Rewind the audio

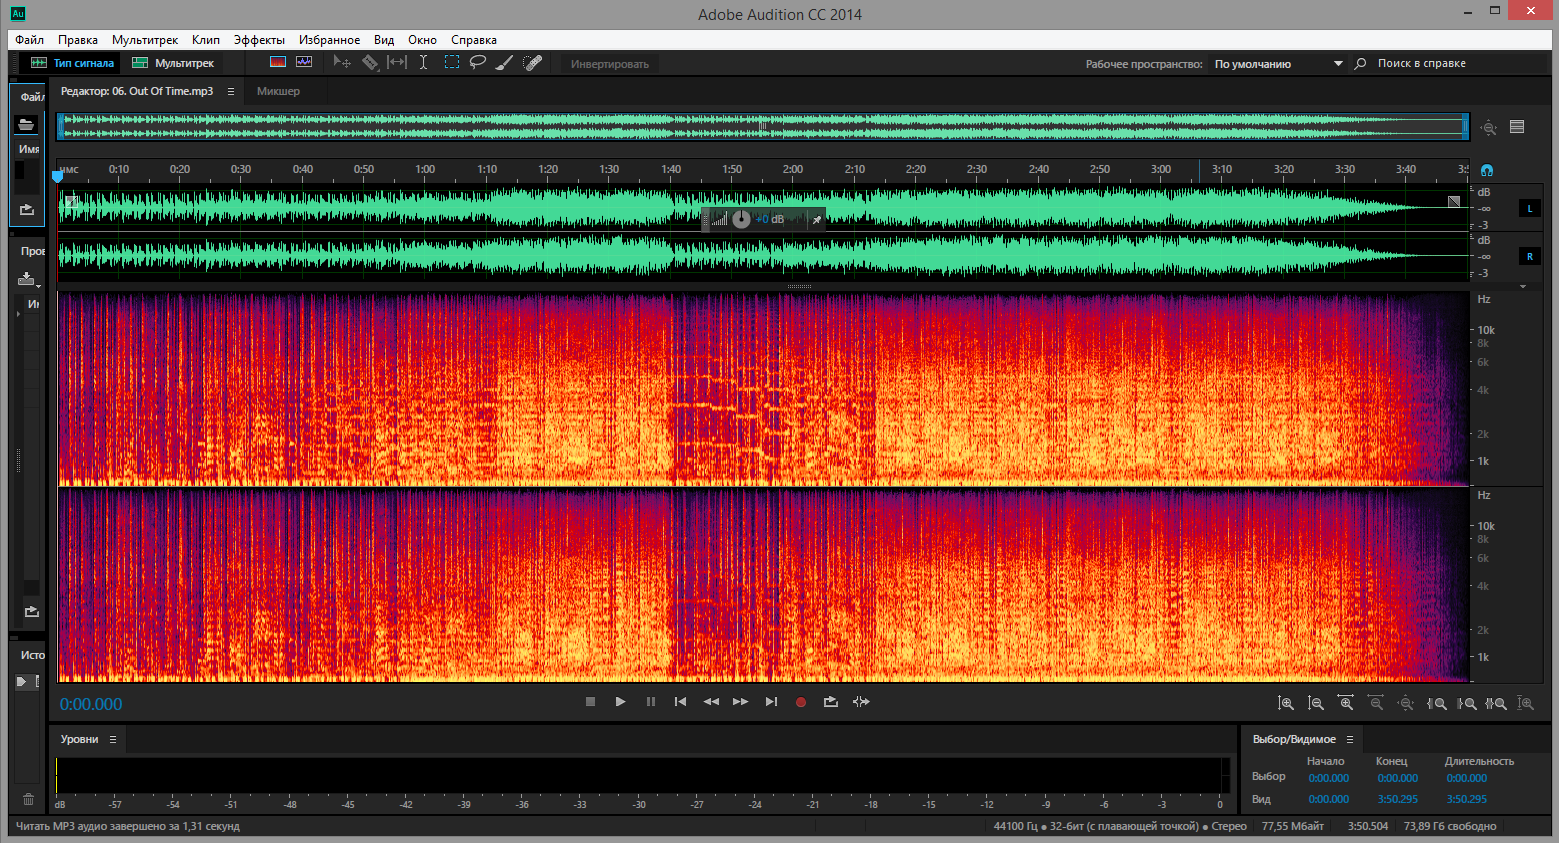click(711, 702)
